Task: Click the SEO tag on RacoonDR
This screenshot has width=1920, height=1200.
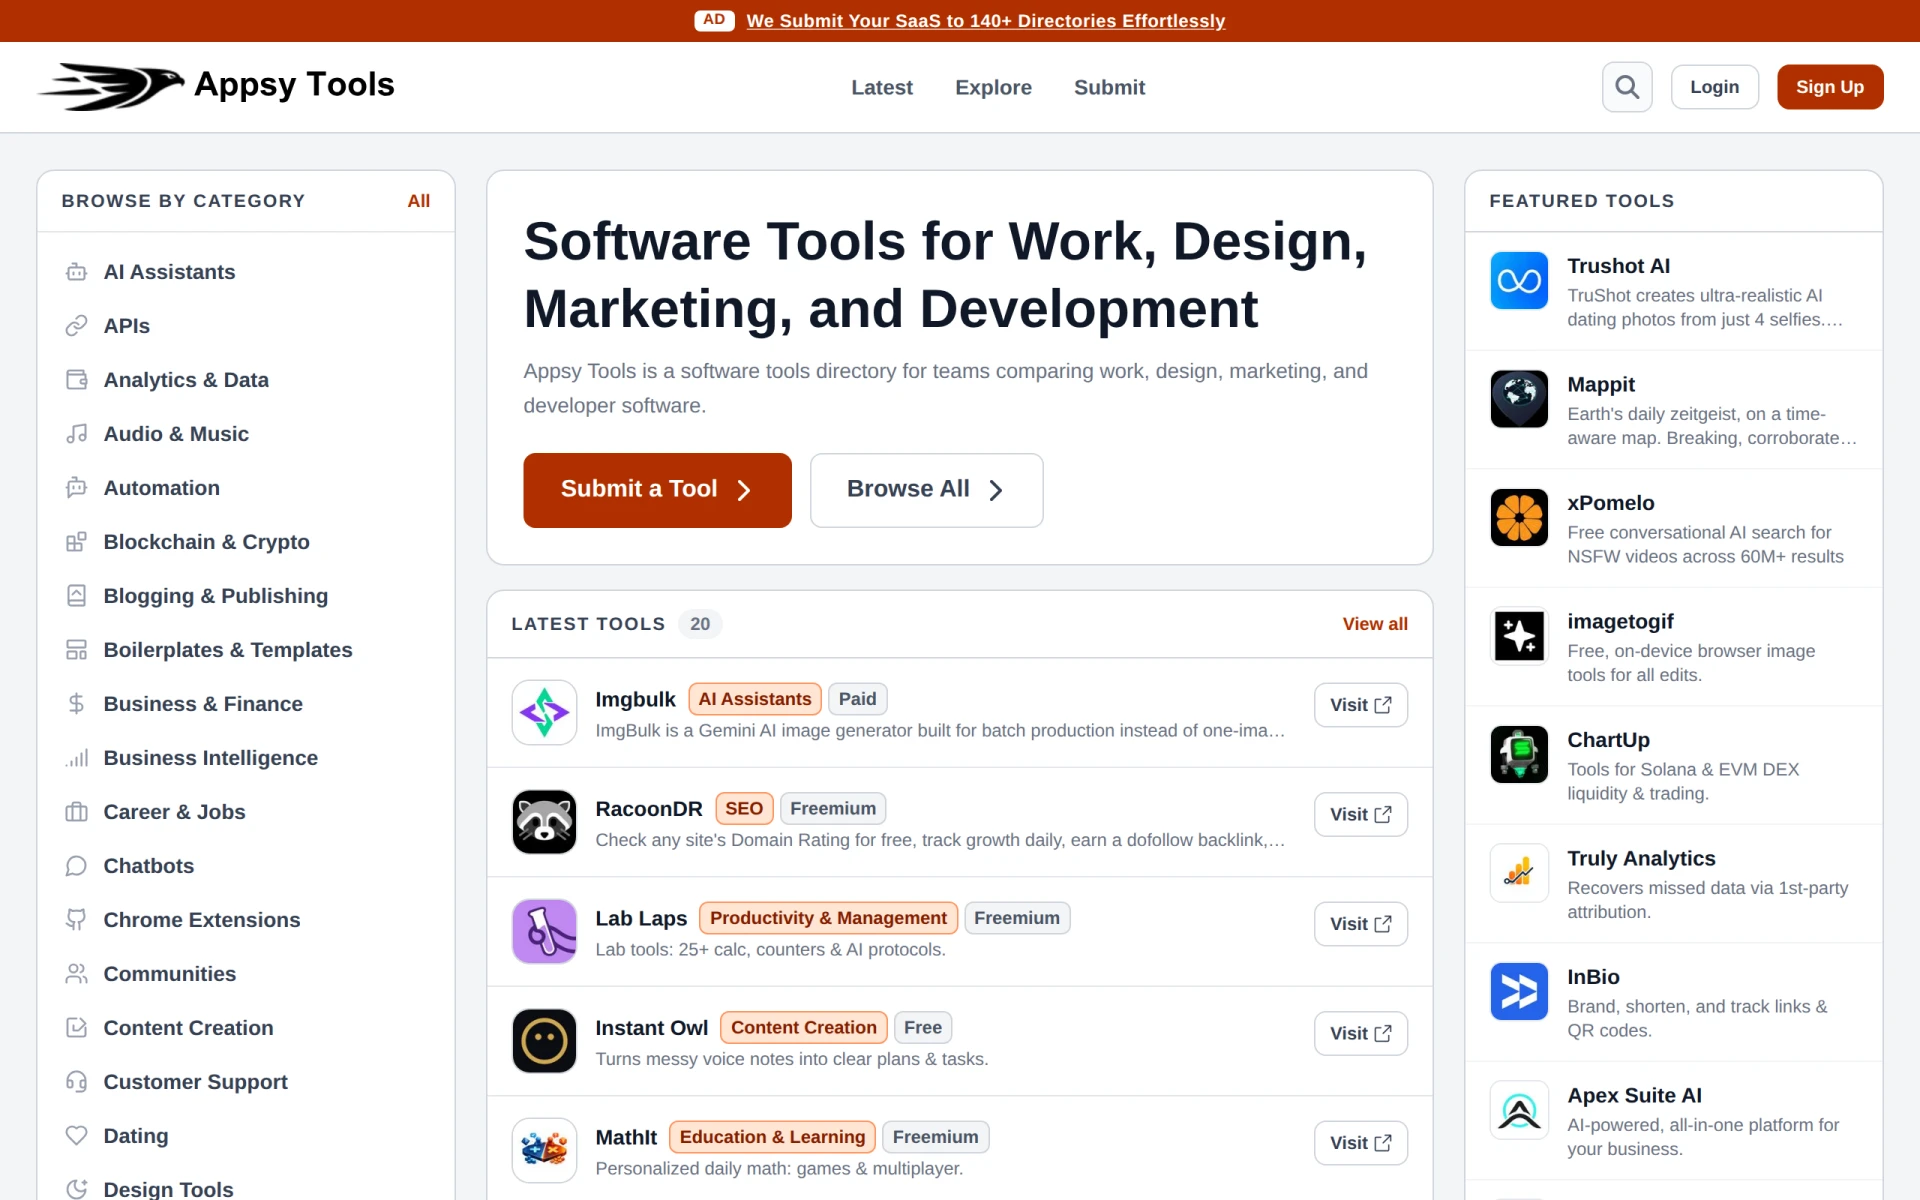Action: point(744,809)
